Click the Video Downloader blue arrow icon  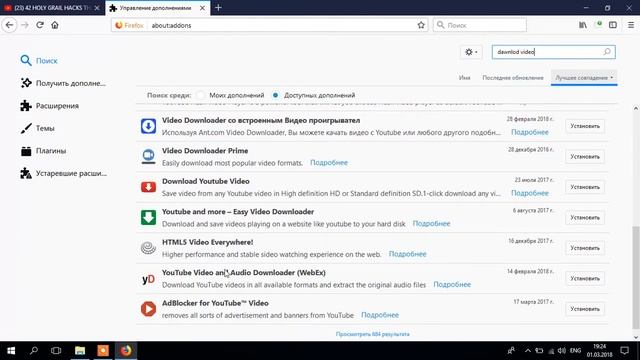(x=148, y=126)
